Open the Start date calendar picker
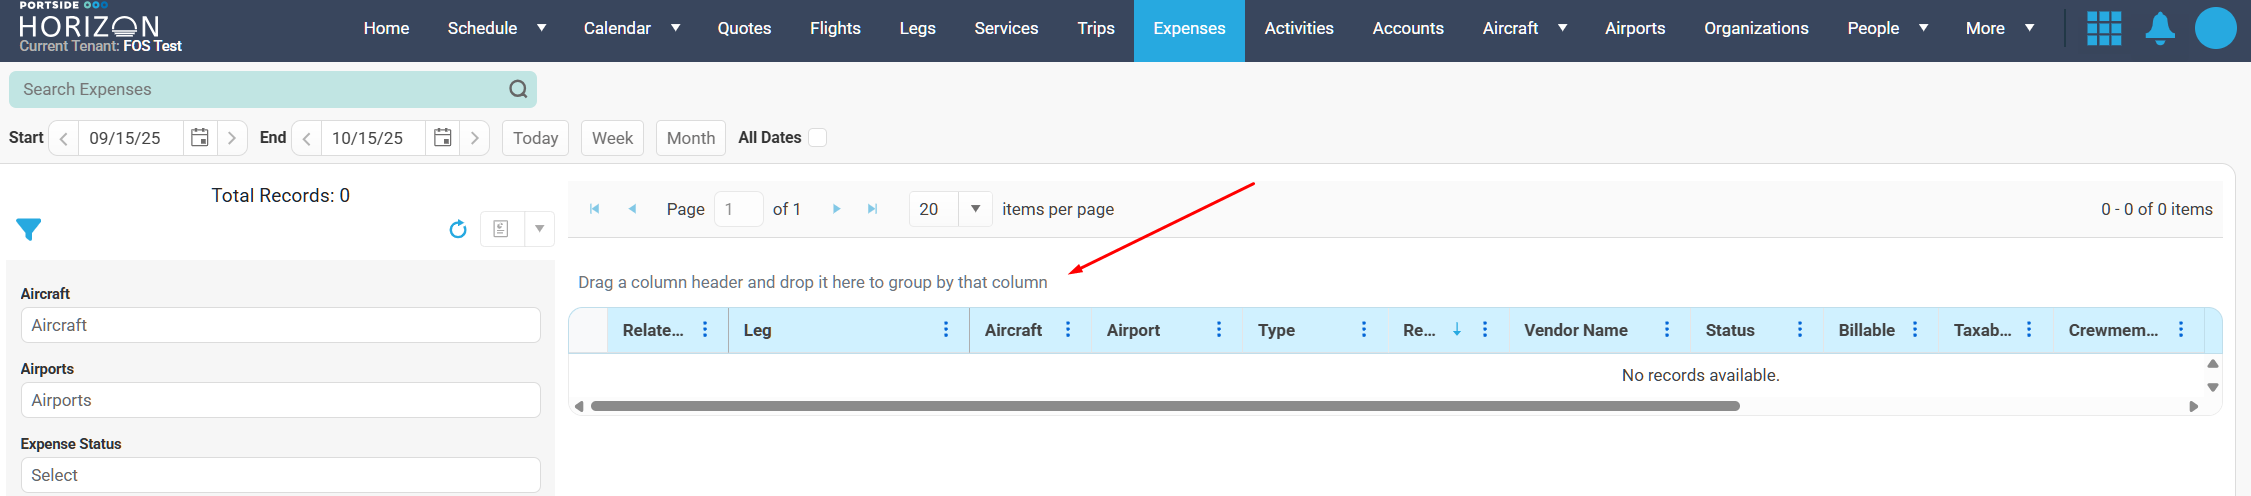 click(x=200, y=138)
